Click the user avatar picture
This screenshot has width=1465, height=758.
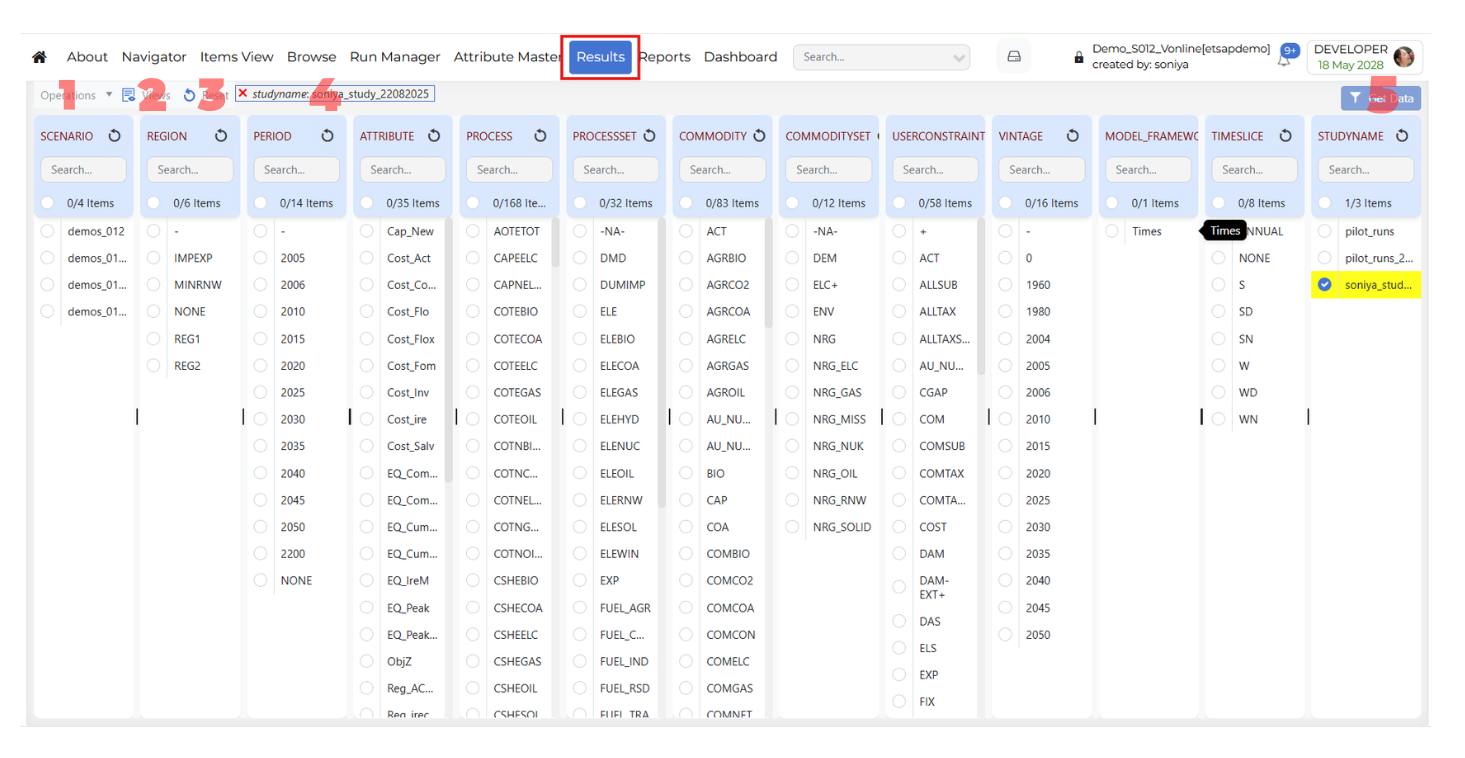[1404, 57]
